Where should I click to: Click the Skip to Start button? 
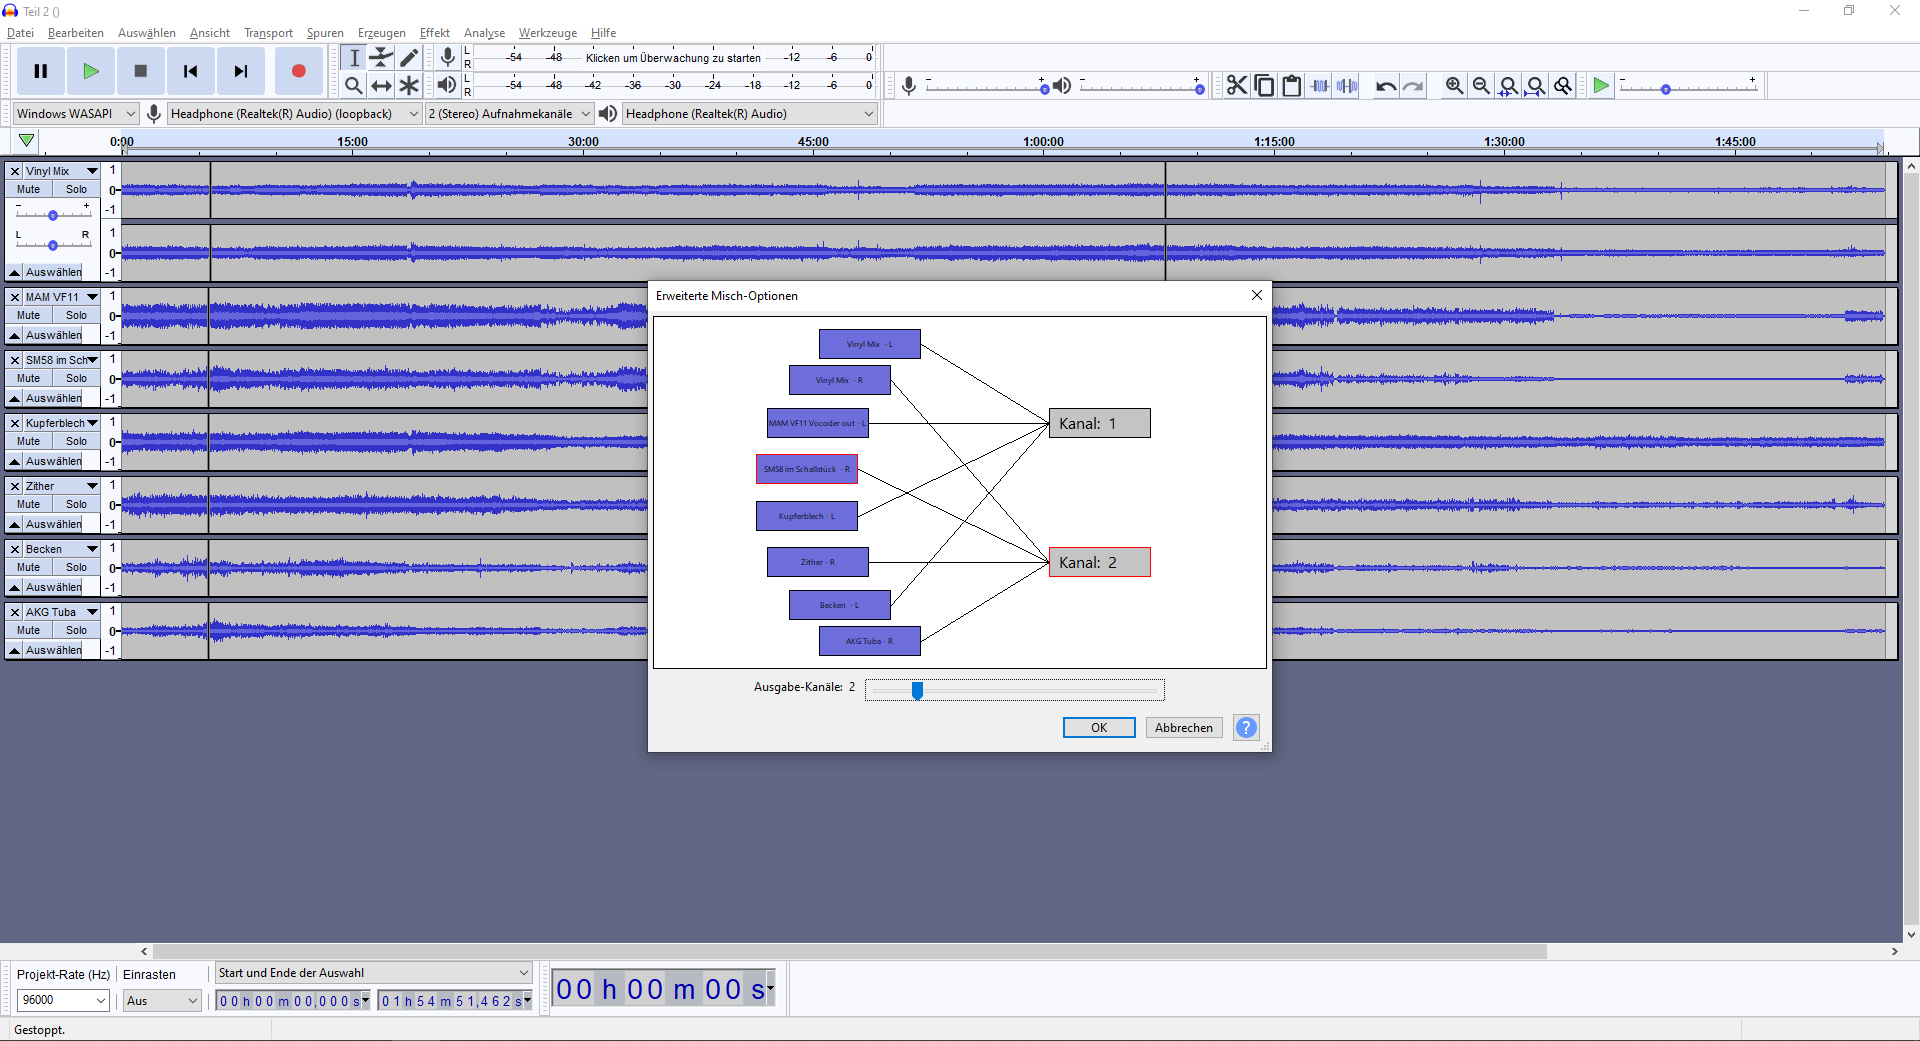[190, 71]
